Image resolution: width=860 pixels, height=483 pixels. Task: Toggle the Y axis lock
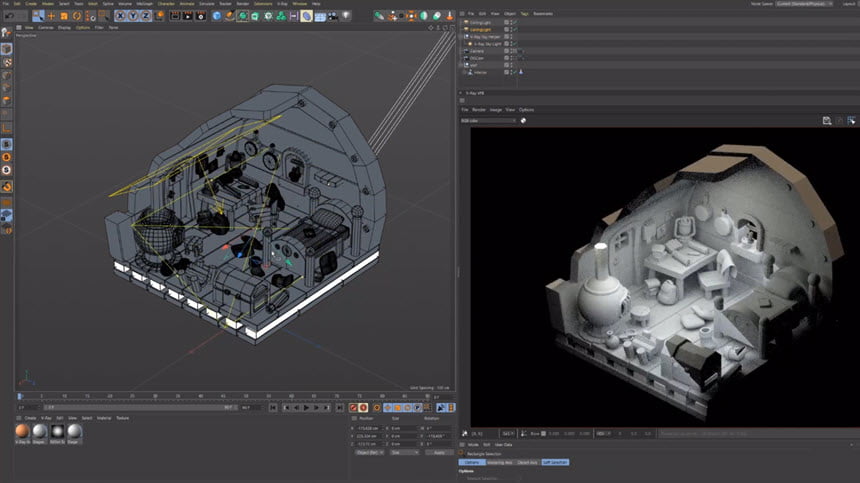pos(133,16)
